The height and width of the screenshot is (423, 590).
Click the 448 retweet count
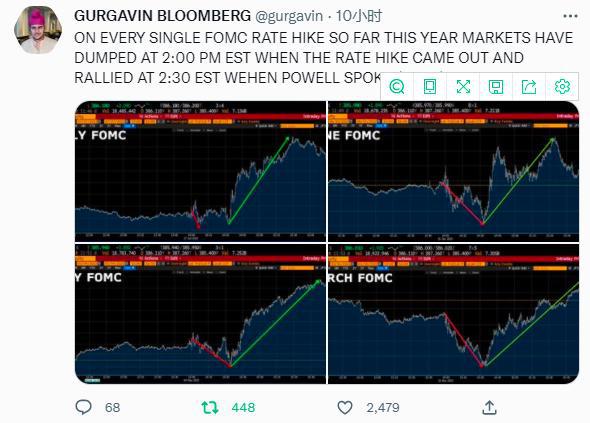tap(243, 407)
